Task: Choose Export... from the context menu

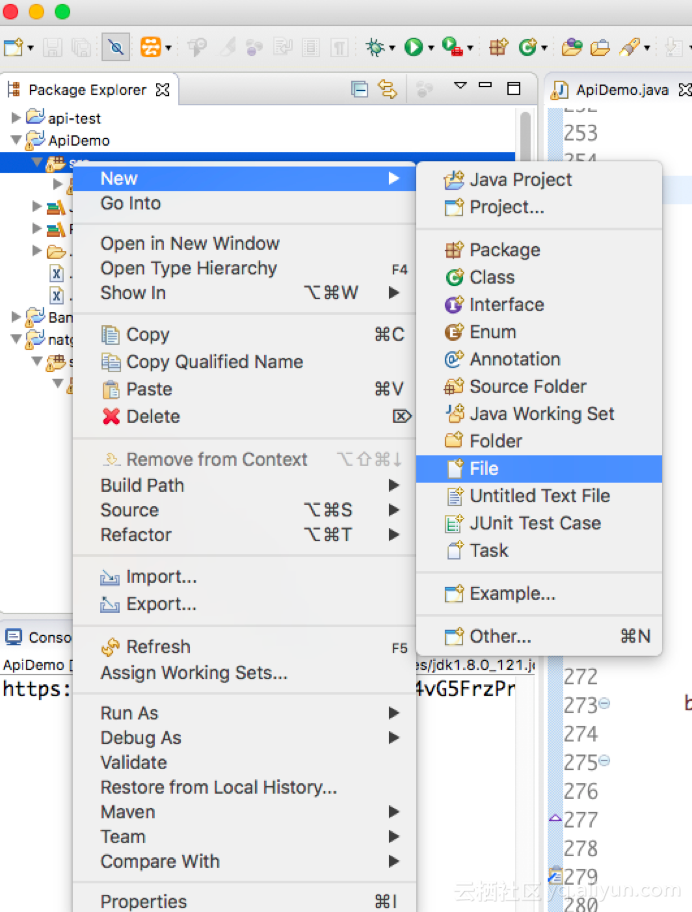Action: 244,604
